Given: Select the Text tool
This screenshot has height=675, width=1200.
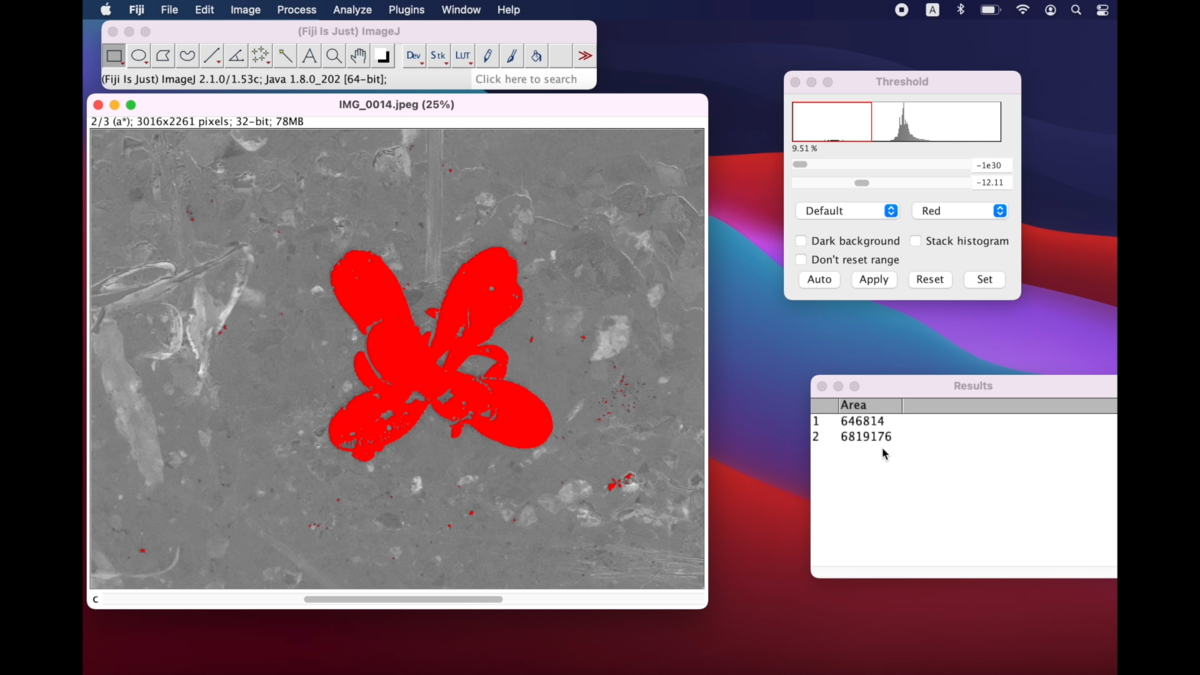Looking at the screenshot, I should pos(309,56).
